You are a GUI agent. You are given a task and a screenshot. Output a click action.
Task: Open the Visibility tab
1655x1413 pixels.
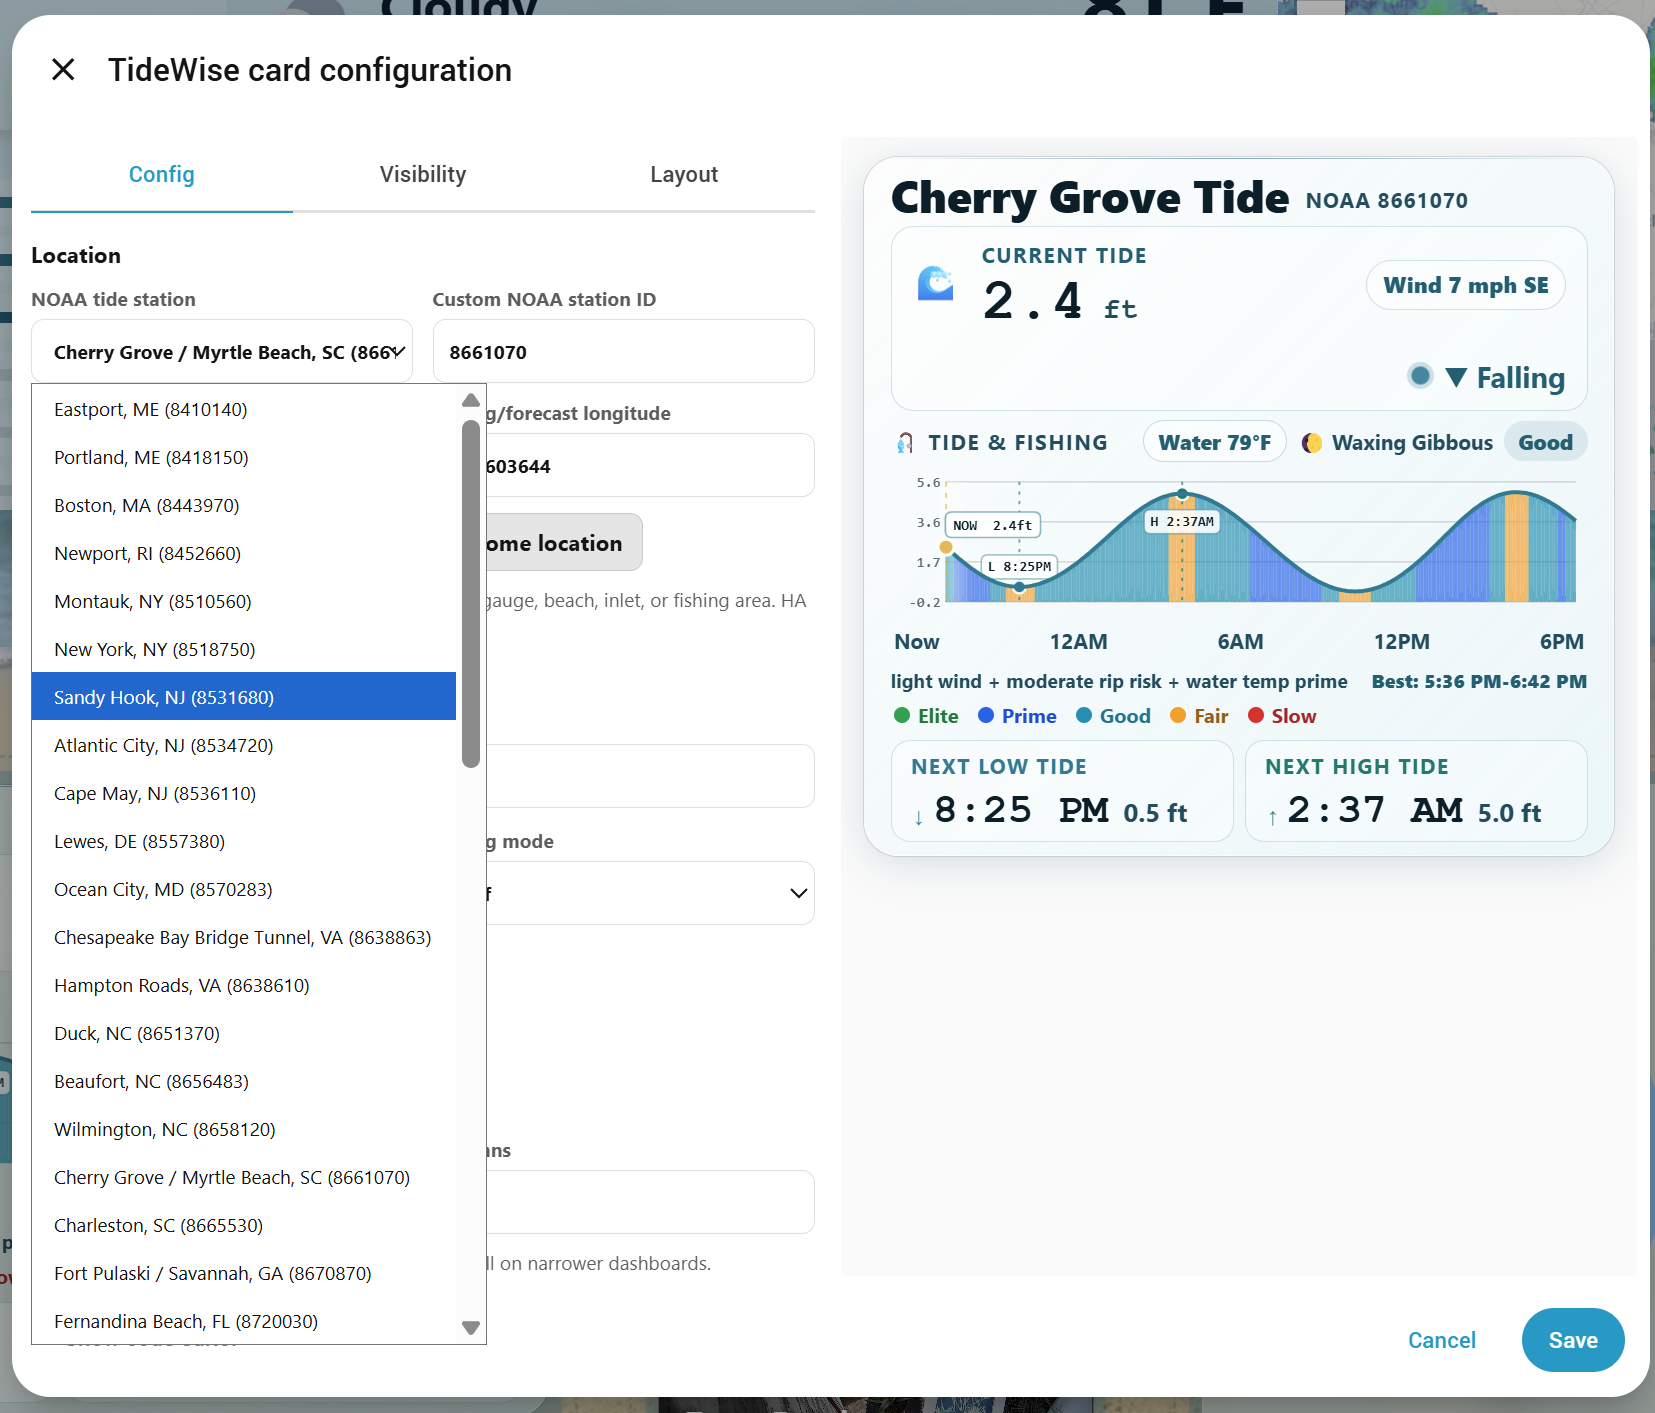[423, 175]
